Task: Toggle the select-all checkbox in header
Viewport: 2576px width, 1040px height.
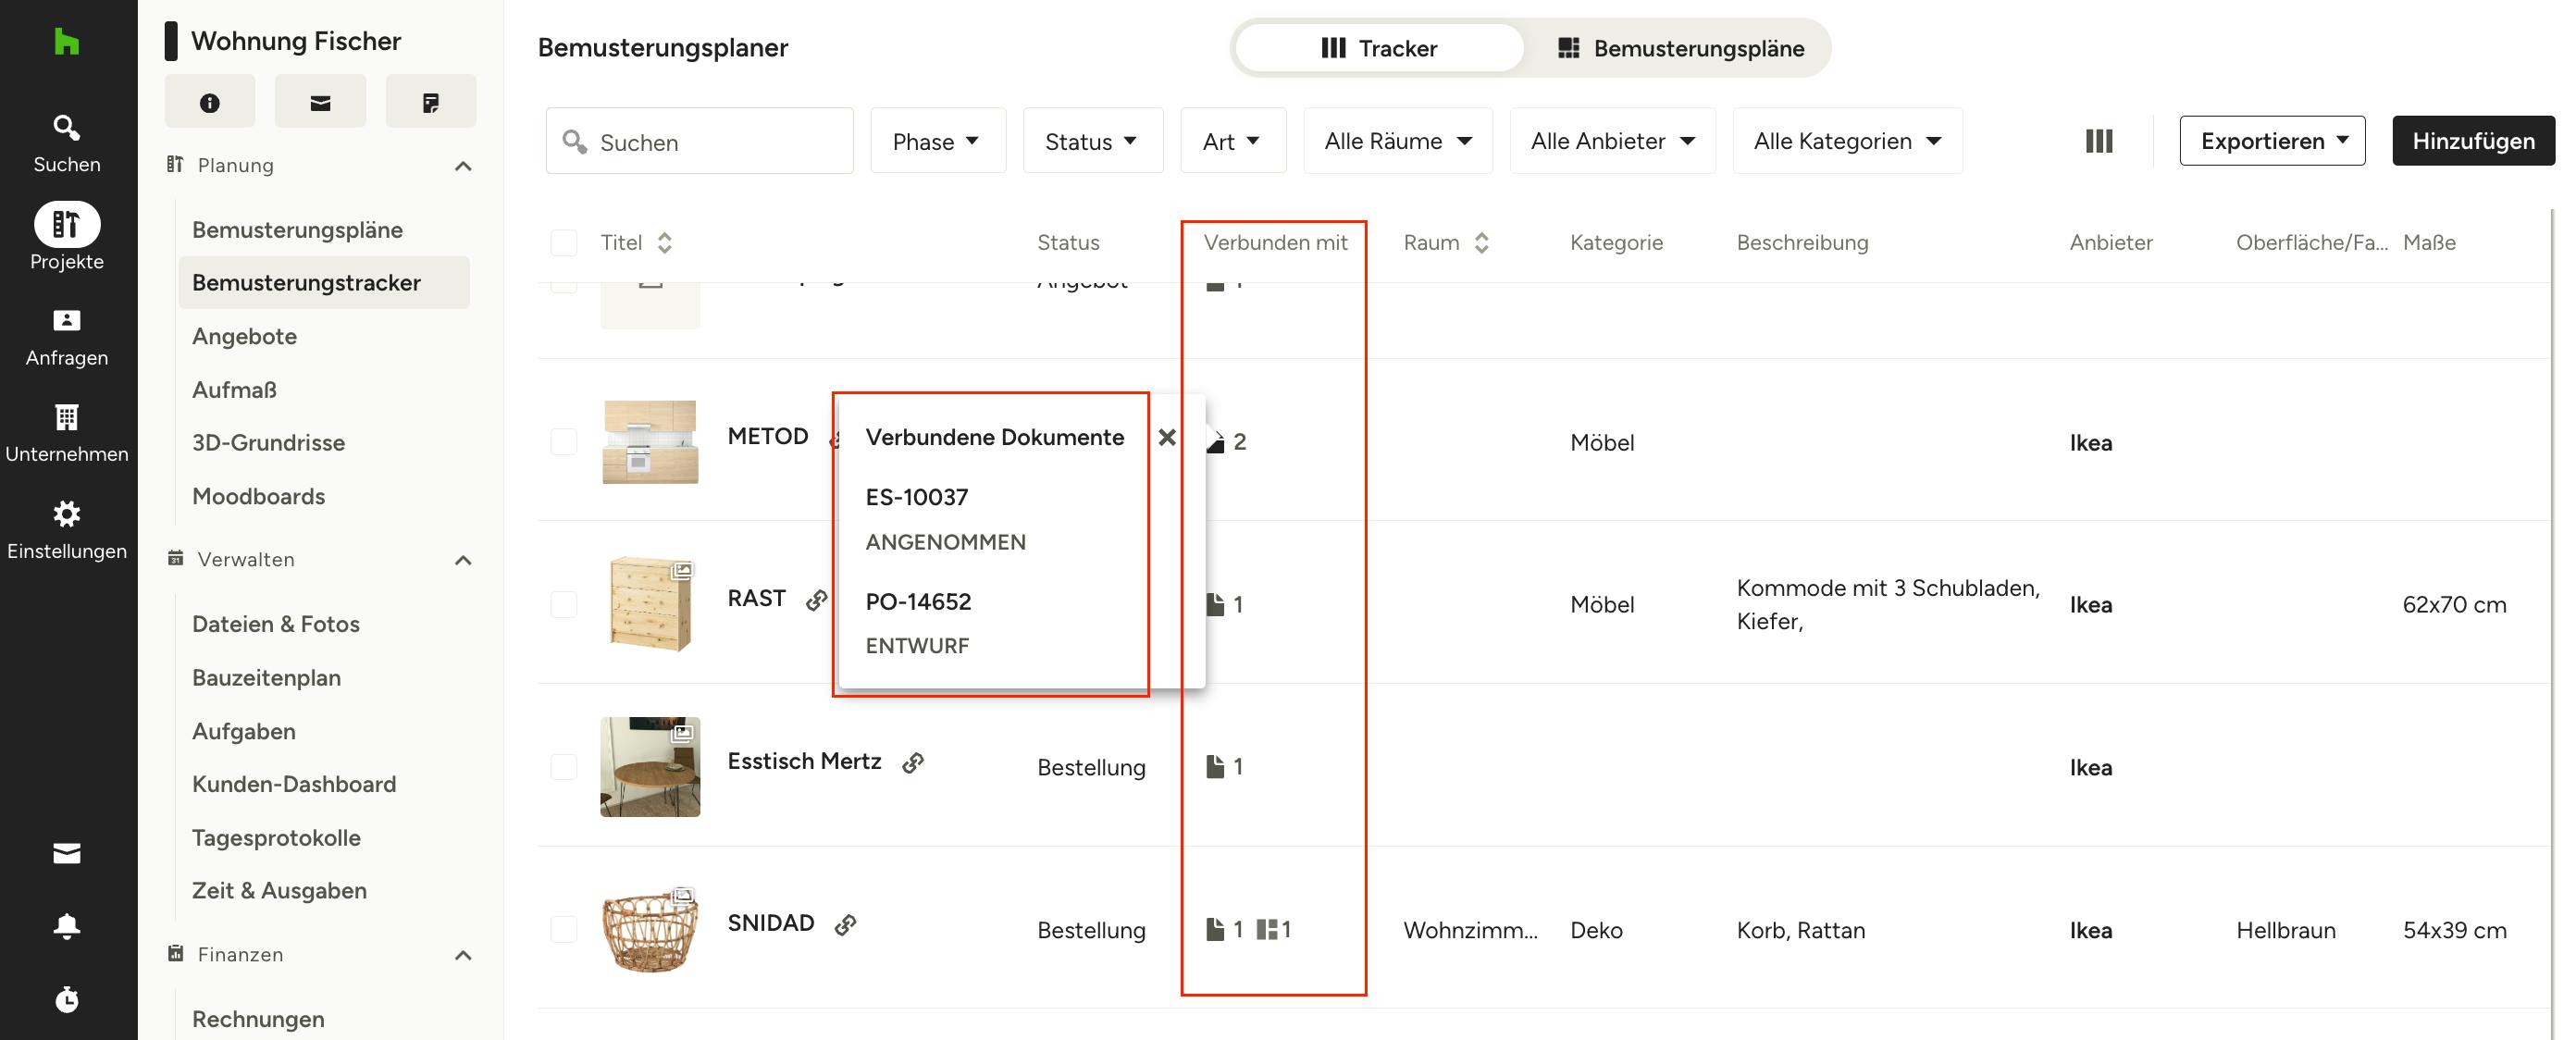Action: (564, 242)
